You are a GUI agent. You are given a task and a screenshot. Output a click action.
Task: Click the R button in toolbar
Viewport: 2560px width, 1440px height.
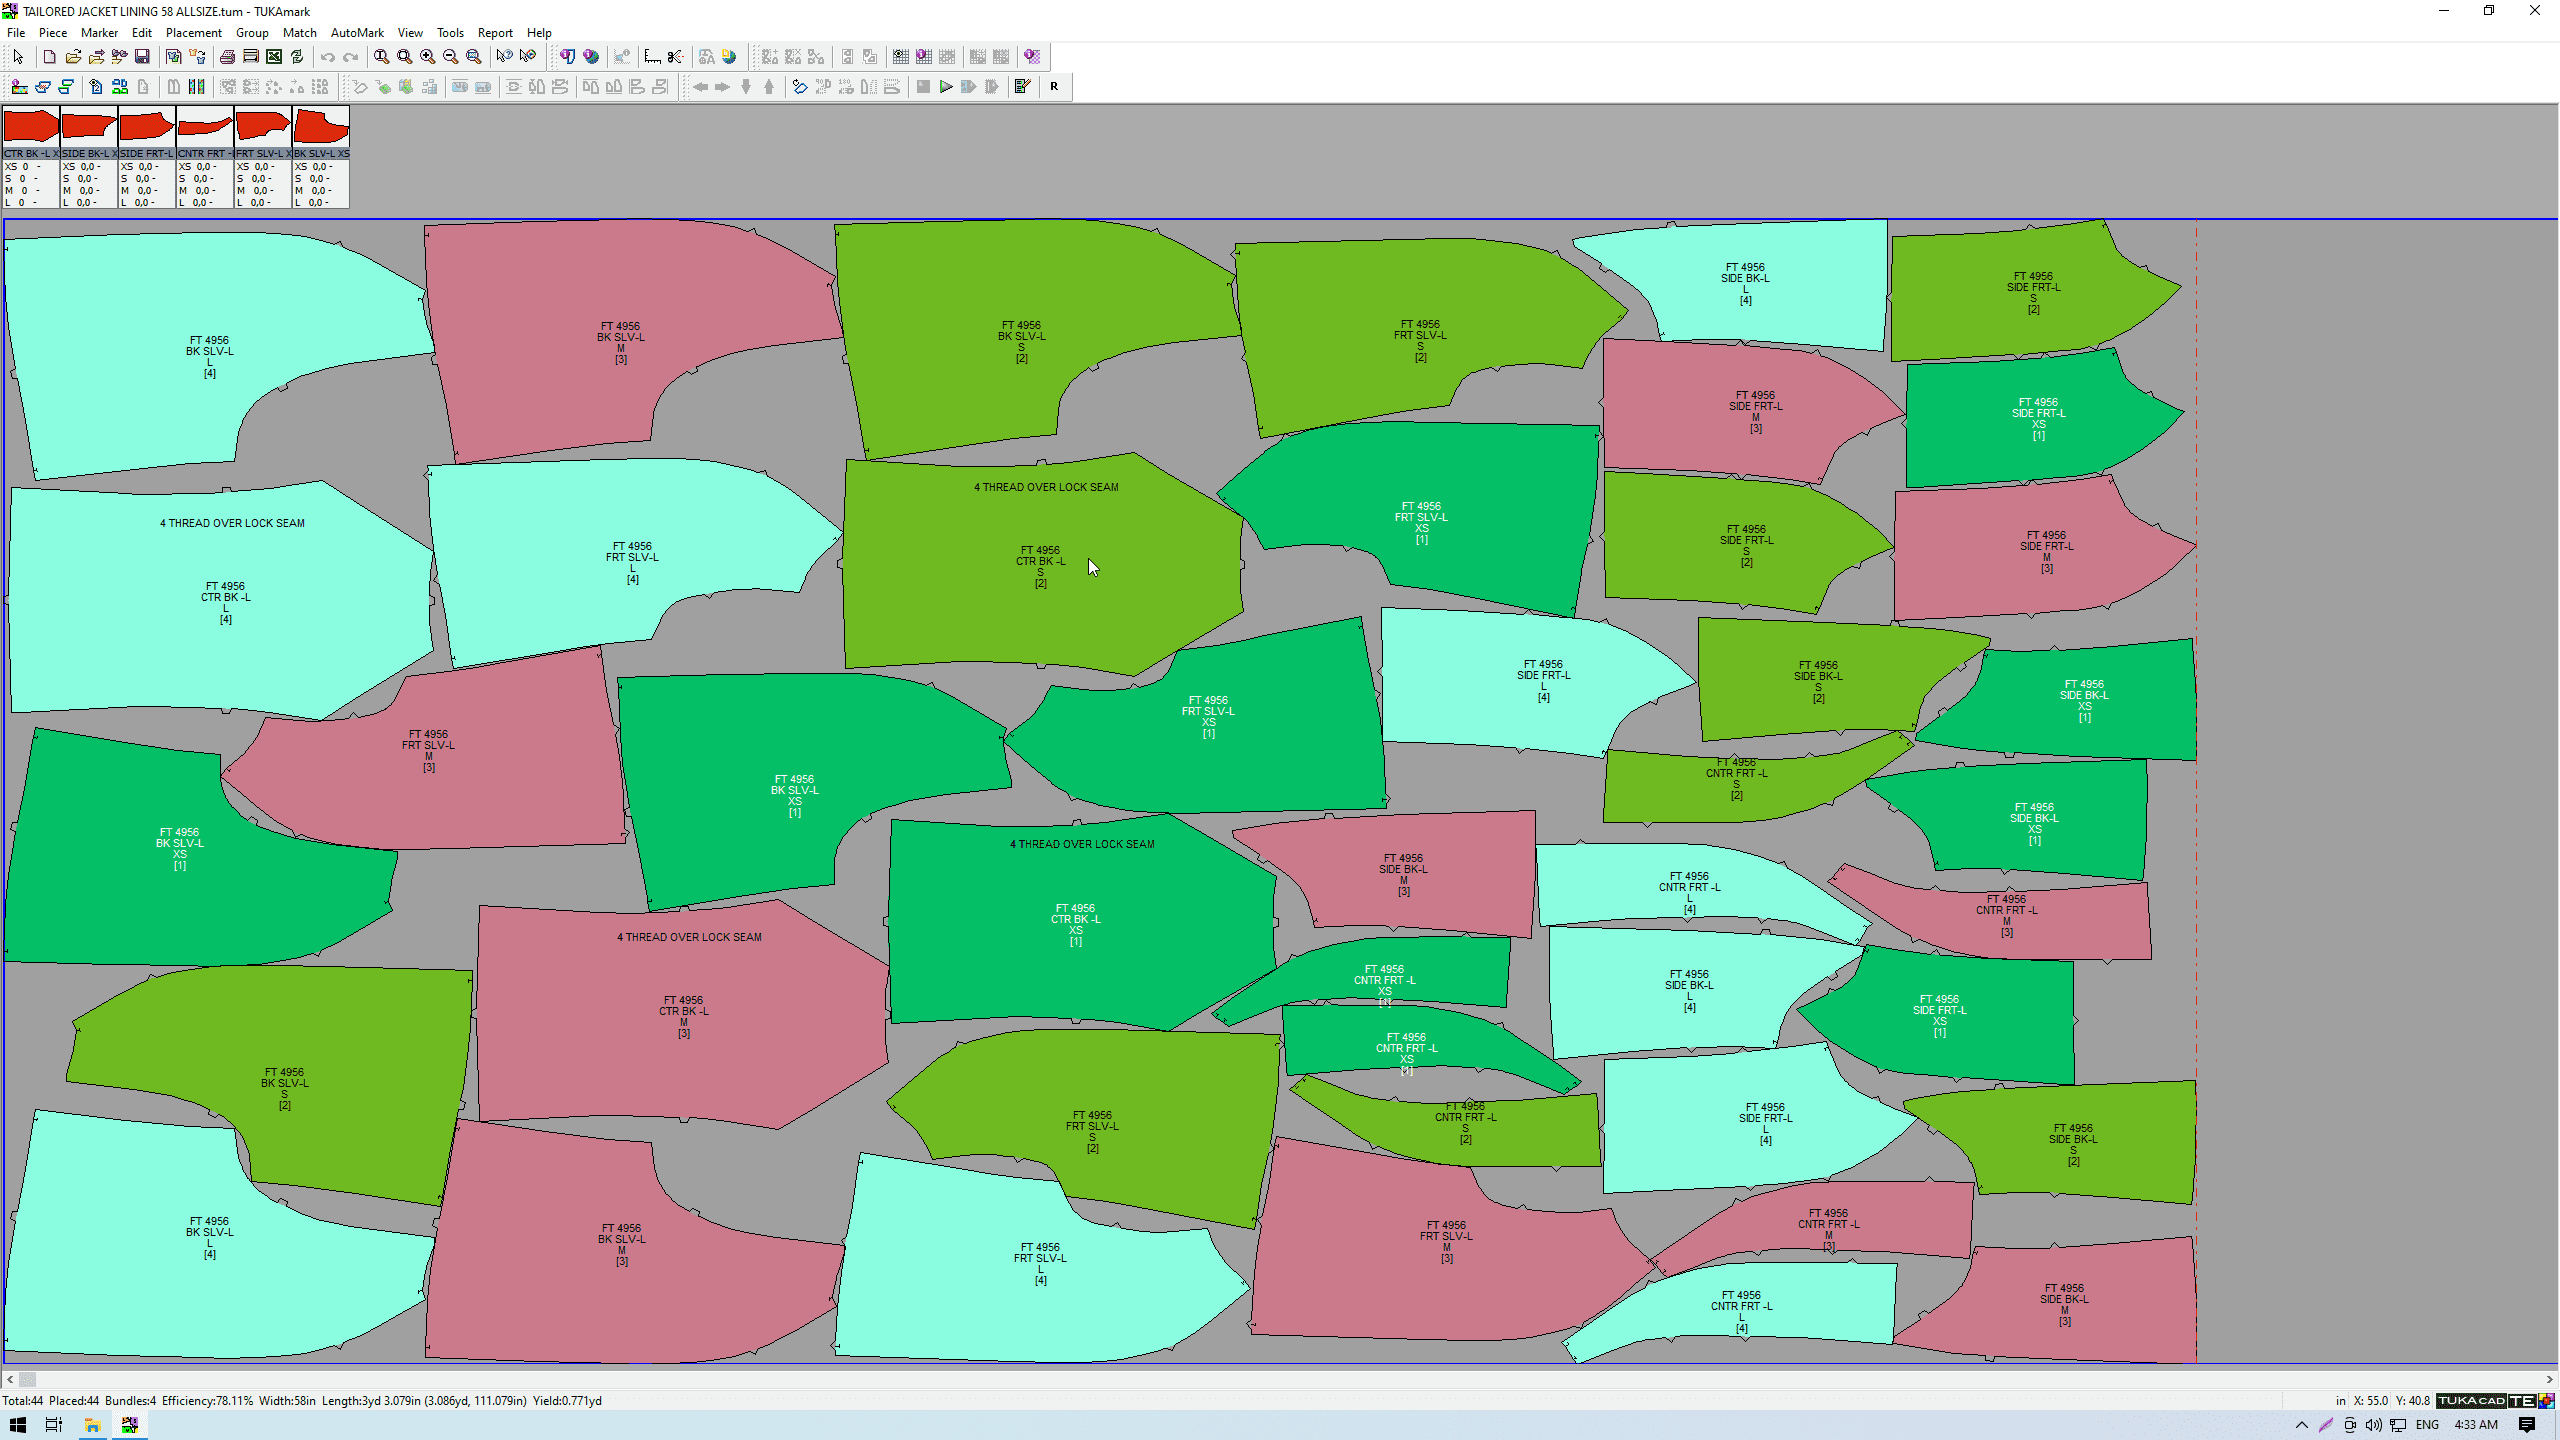1054,87
